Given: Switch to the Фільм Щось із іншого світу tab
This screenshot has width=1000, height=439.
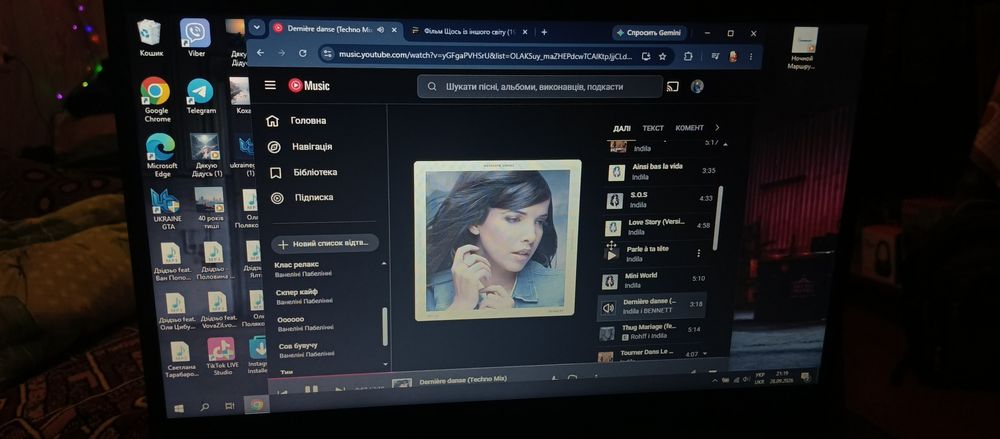Looking at the screenshot, I should (470, 31).
